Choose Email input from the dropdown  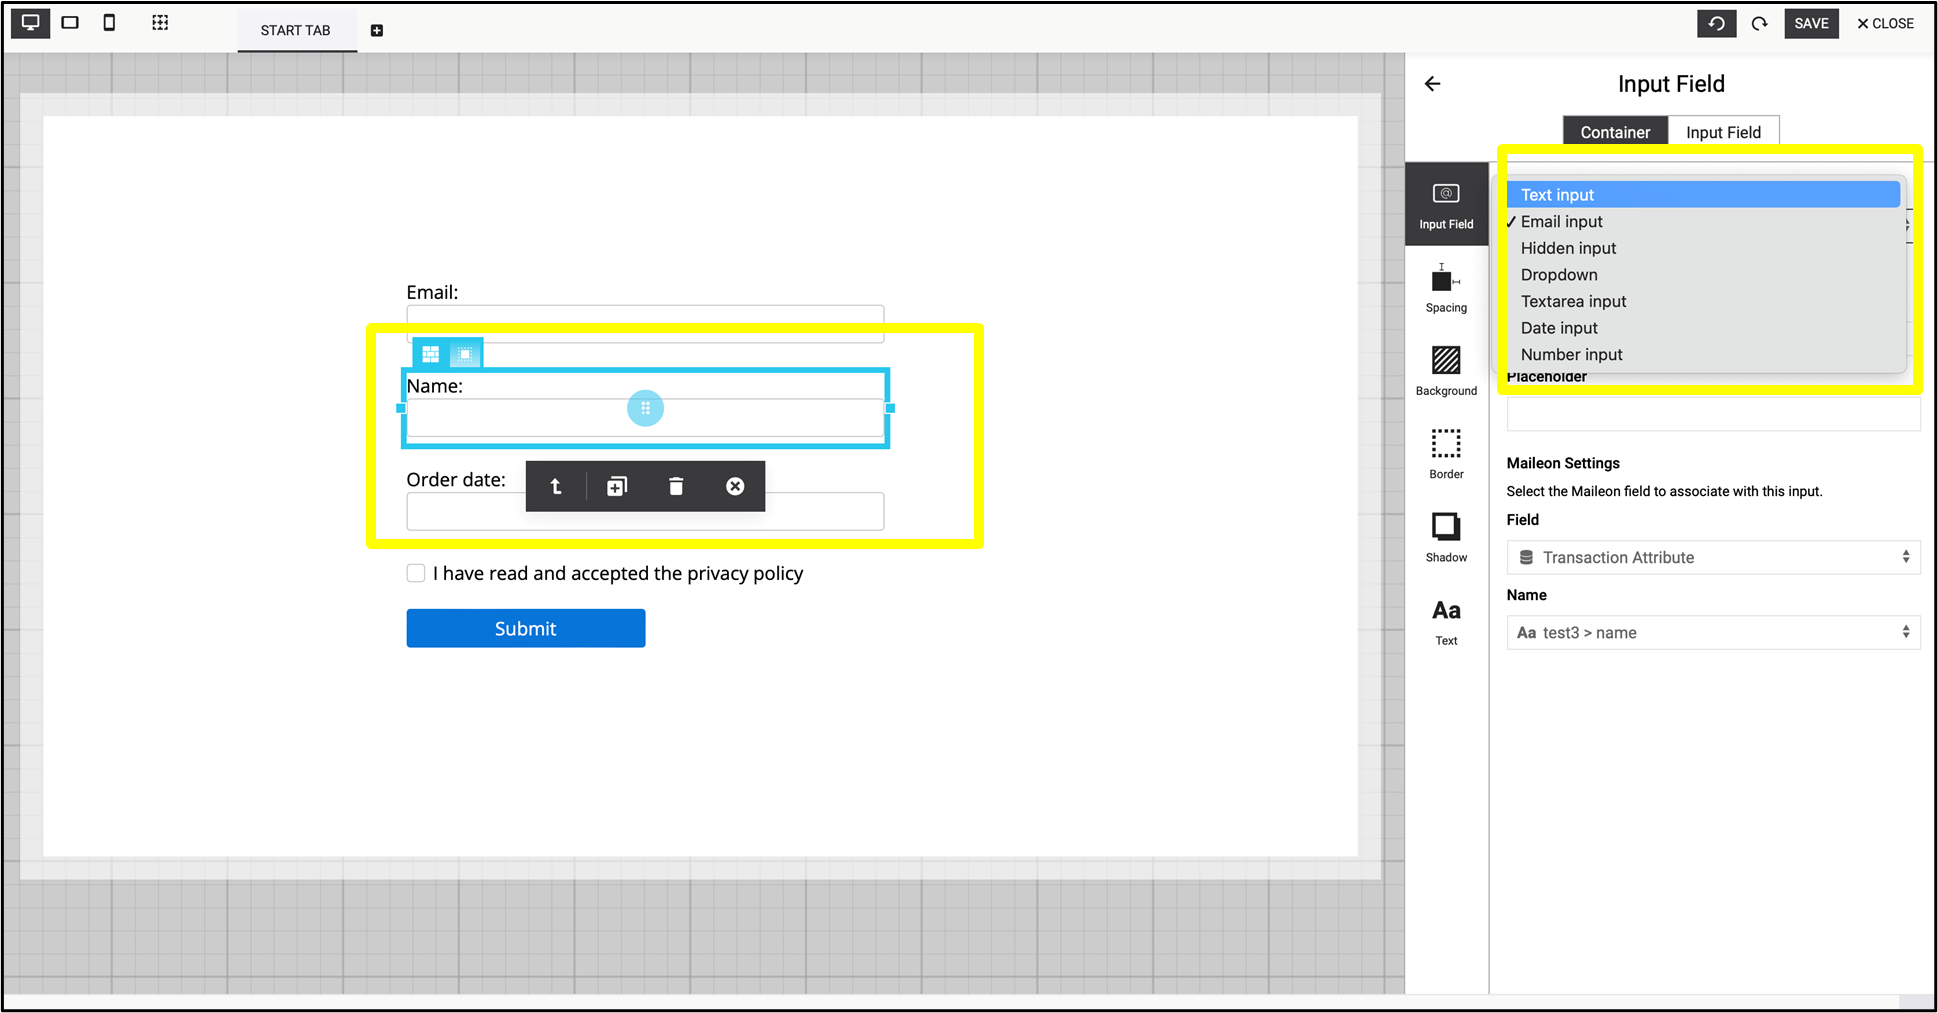click(x=1703, y=222)
